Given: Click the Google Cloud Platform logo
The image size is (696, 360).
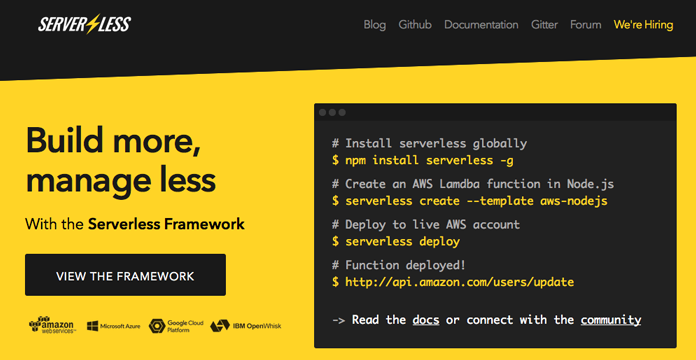Looking at the screenshot, I should coord(176,326).
